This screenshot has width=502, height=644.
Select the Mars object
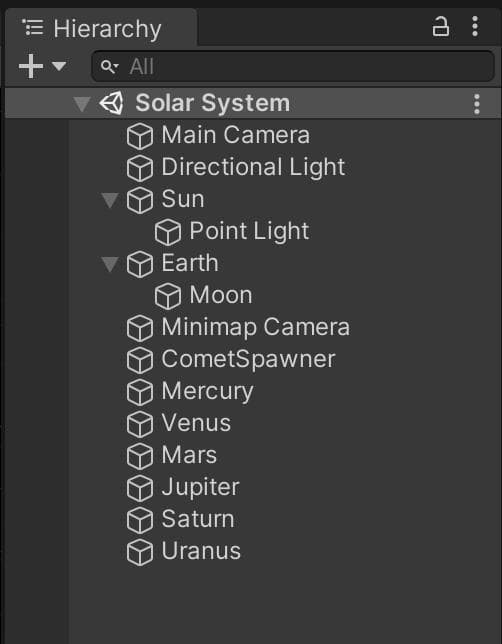tap(189, 455)
